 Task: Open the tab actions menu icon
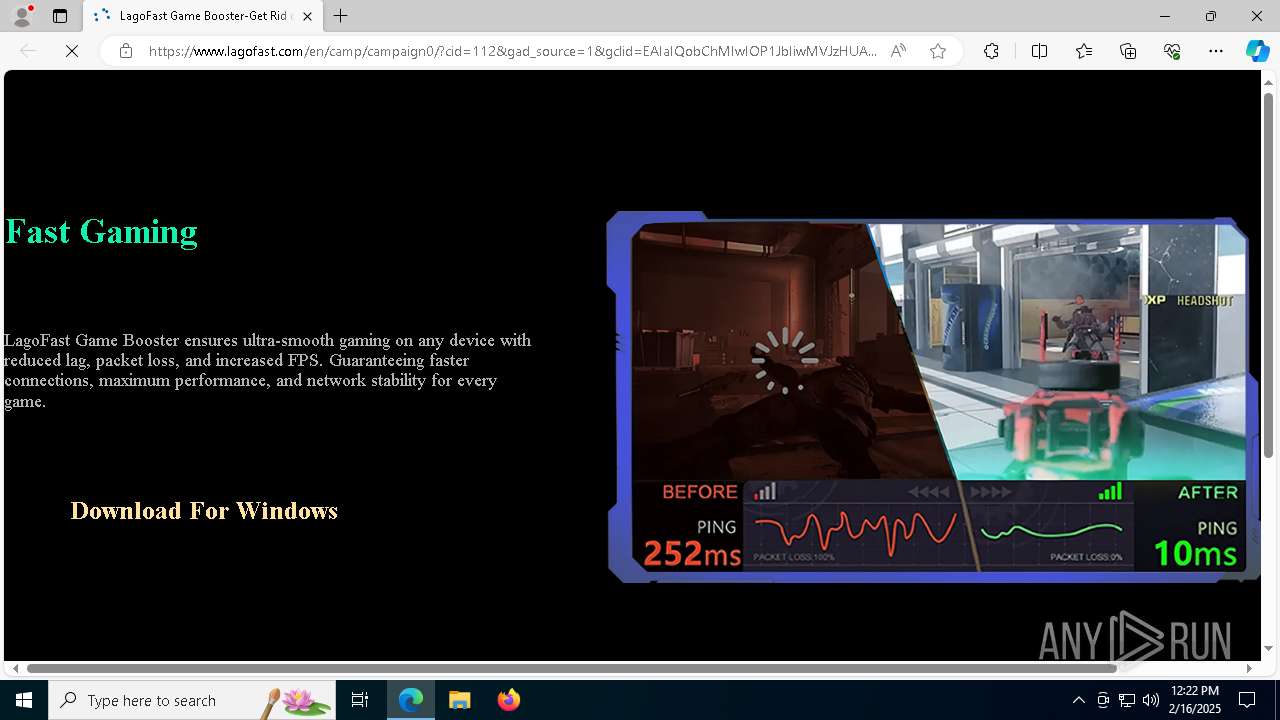[60, 16]
